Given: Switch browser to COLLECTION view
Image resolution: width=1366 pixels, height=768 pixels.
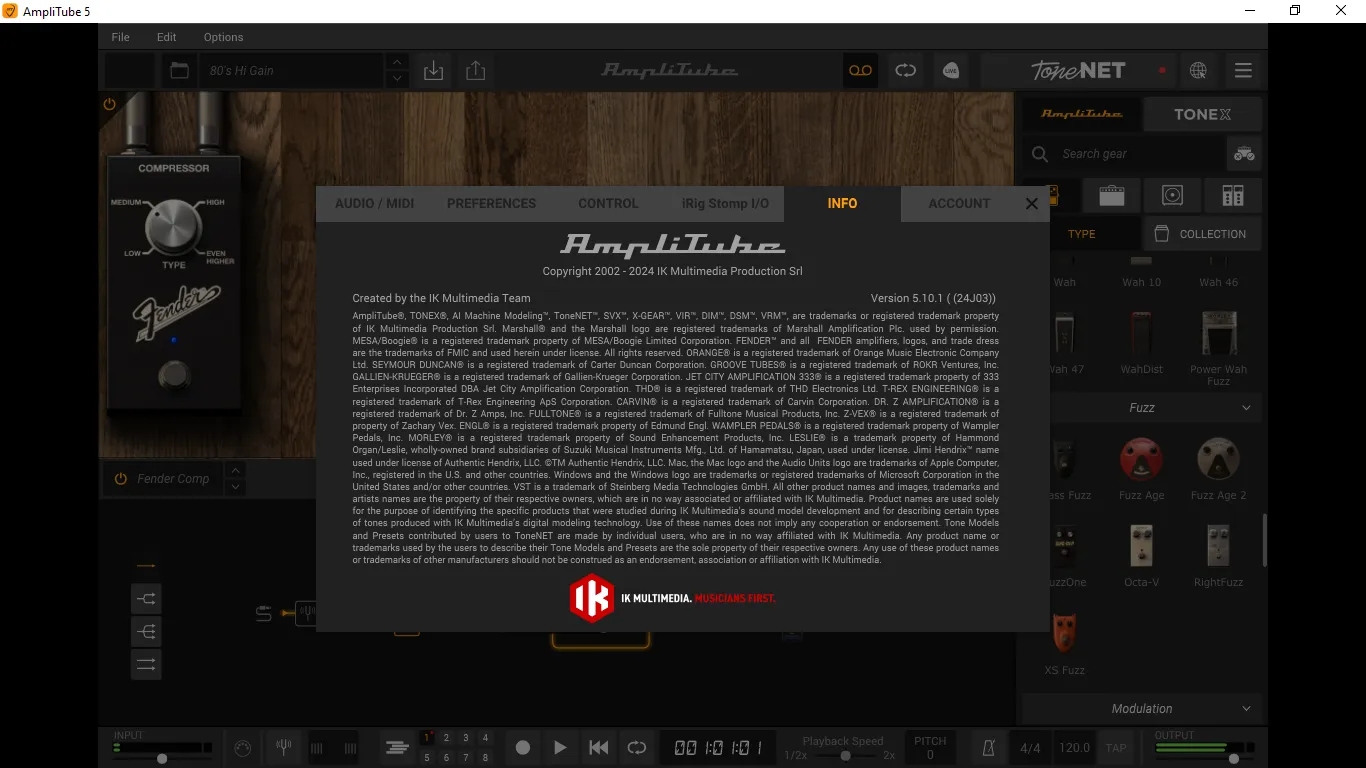Looking at the screenshot, I should pyautogui.click(x=1201, y=234).
